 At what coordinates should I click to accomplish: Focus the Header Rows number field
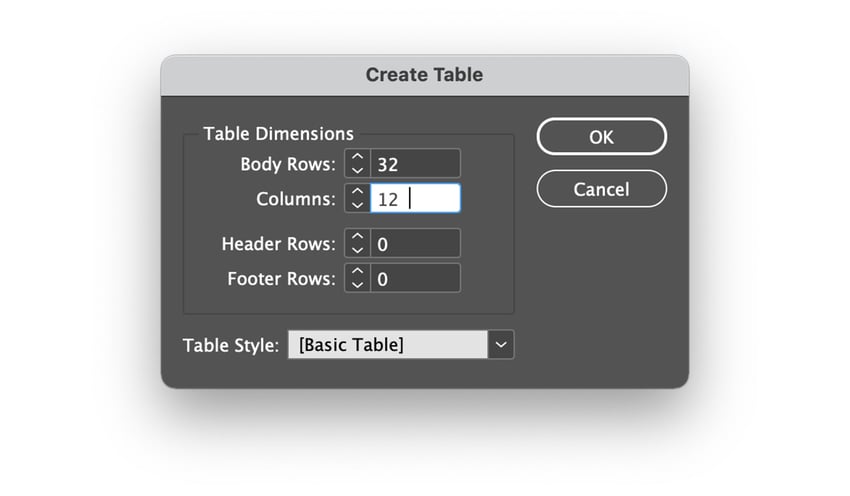pyautogui.click(x=414, y=243)
